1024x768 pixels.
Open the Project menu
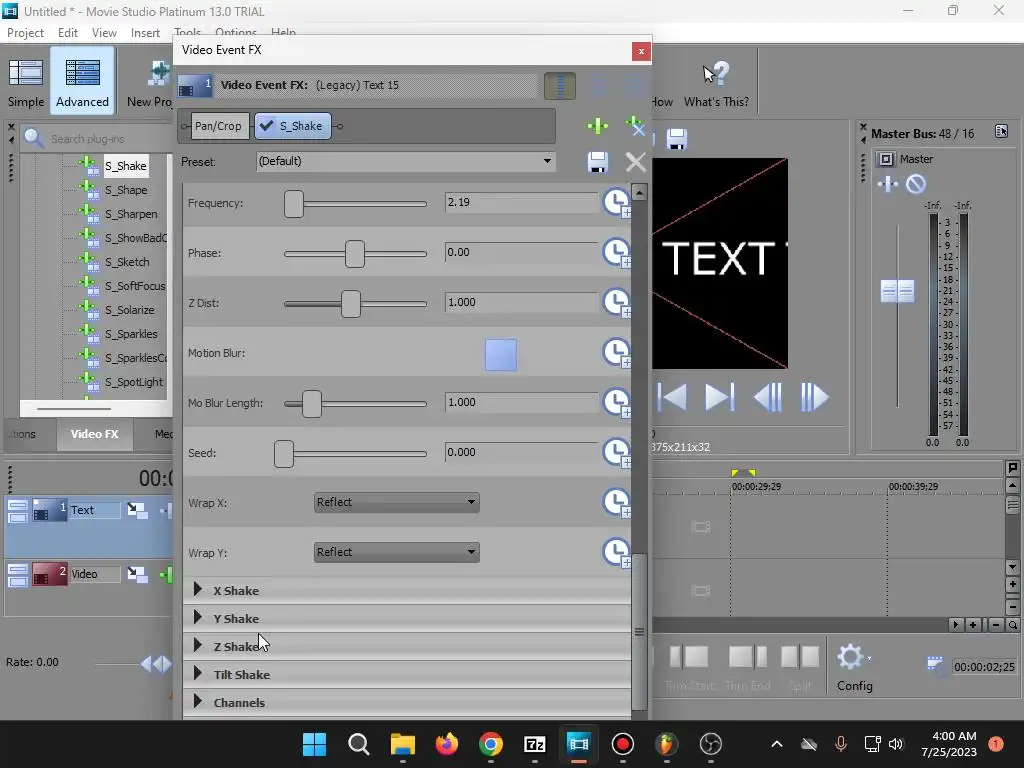25,33
